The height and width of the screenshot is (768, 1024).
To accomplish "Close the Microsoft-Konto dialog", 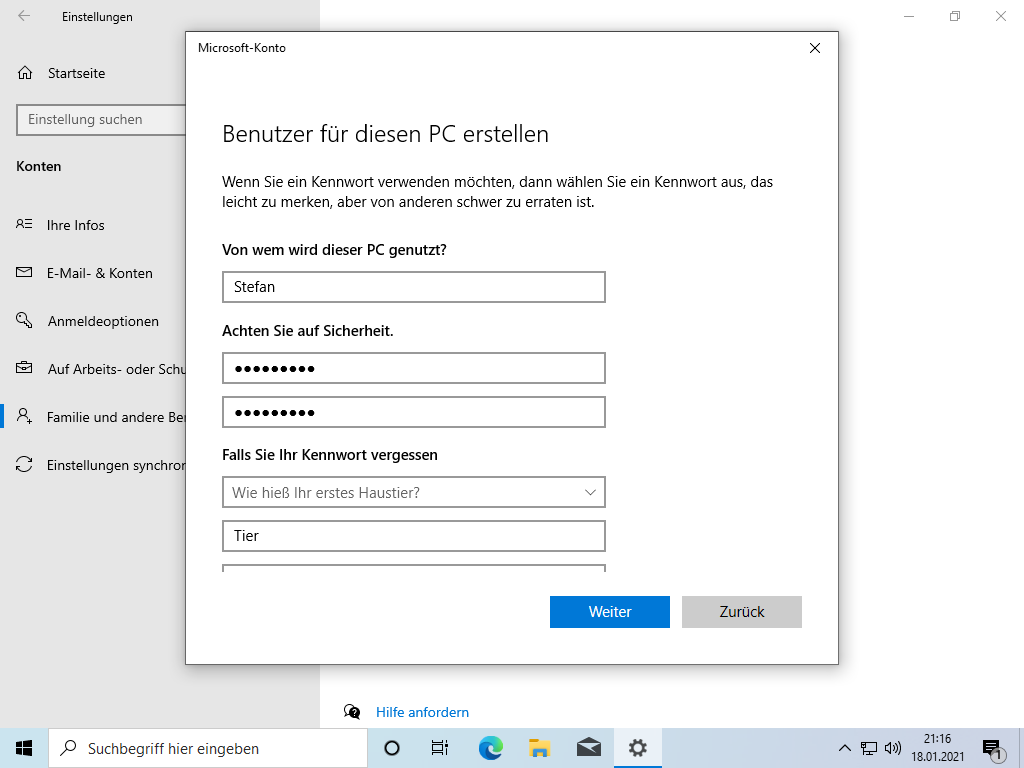I will [814, 48].
